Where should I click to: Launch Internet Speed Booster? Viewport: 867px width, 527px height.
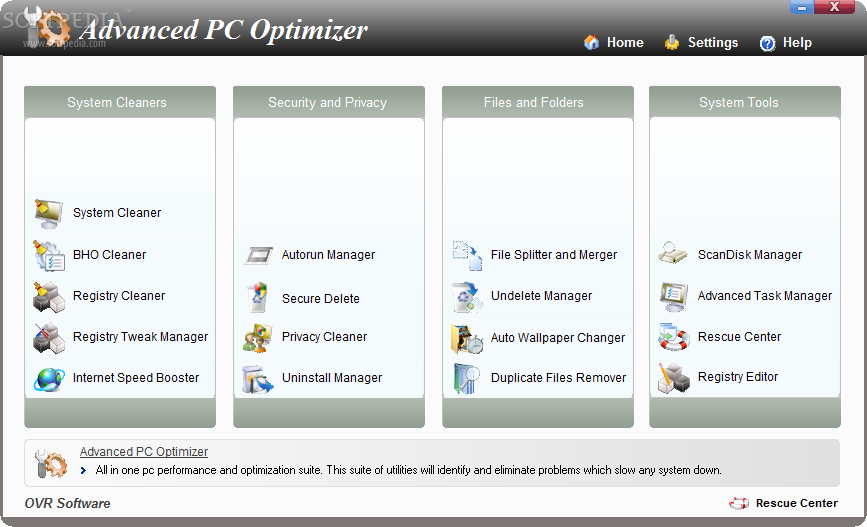[136, 378]
